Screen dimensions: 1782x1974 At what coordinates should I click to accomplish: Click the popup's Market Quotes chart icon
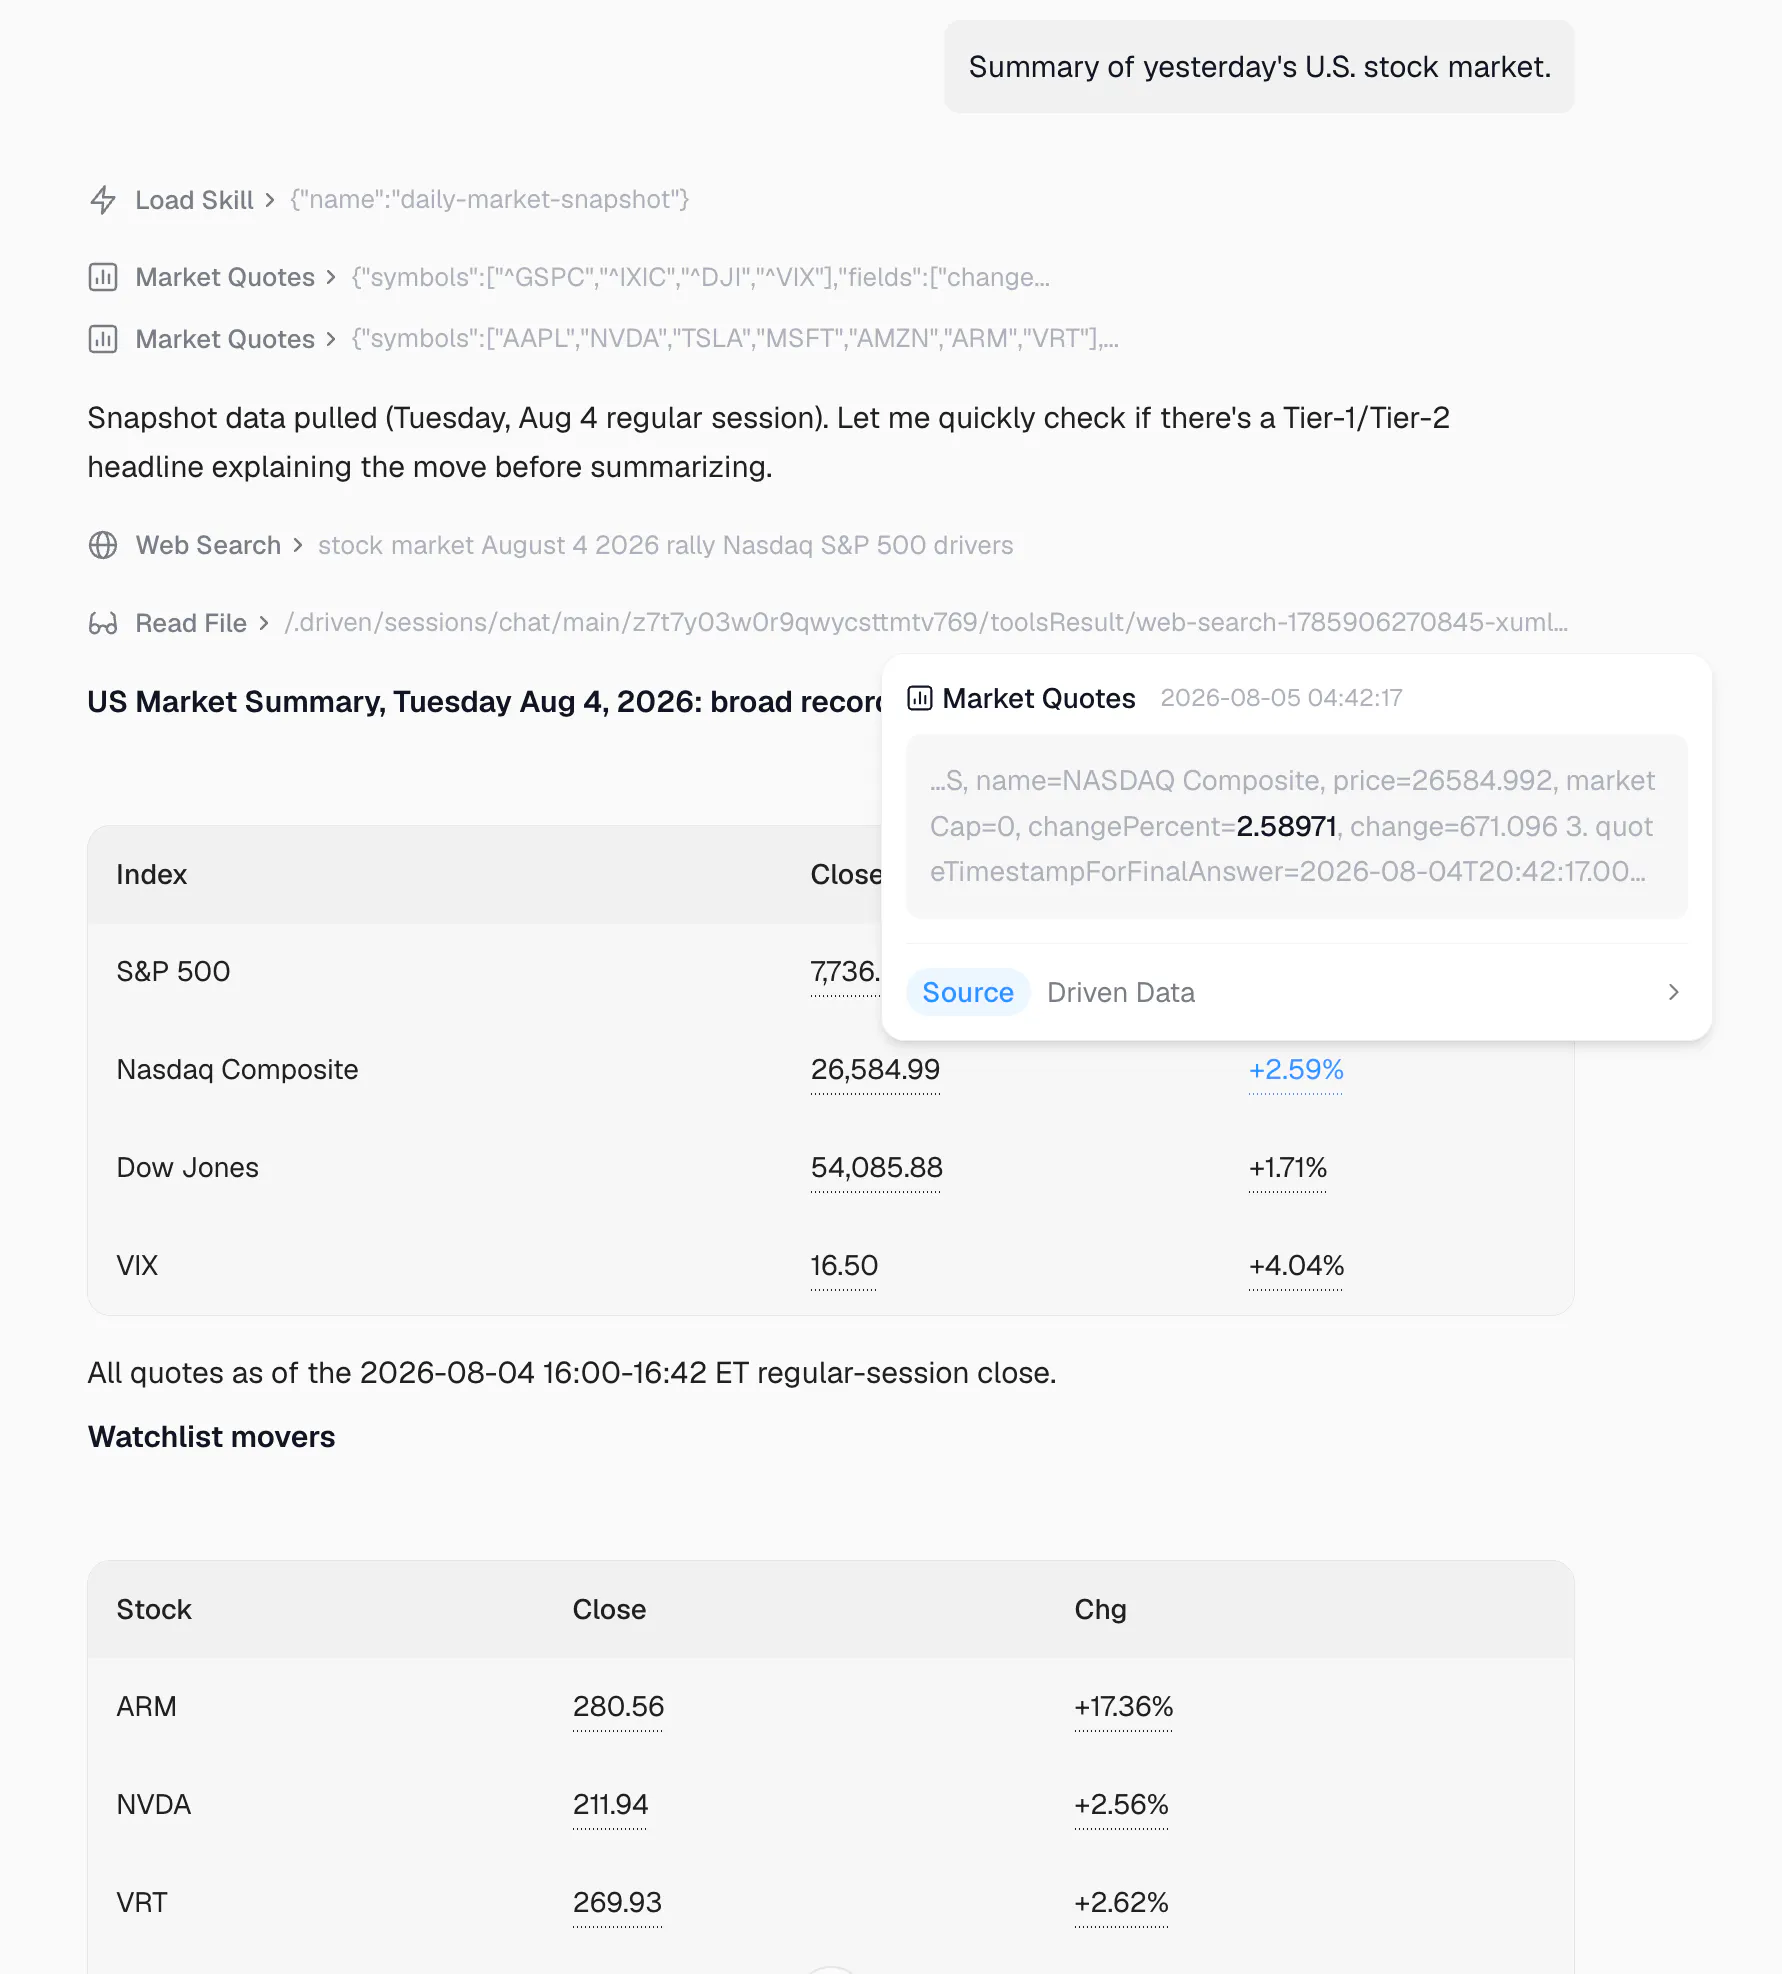[920, 698]
